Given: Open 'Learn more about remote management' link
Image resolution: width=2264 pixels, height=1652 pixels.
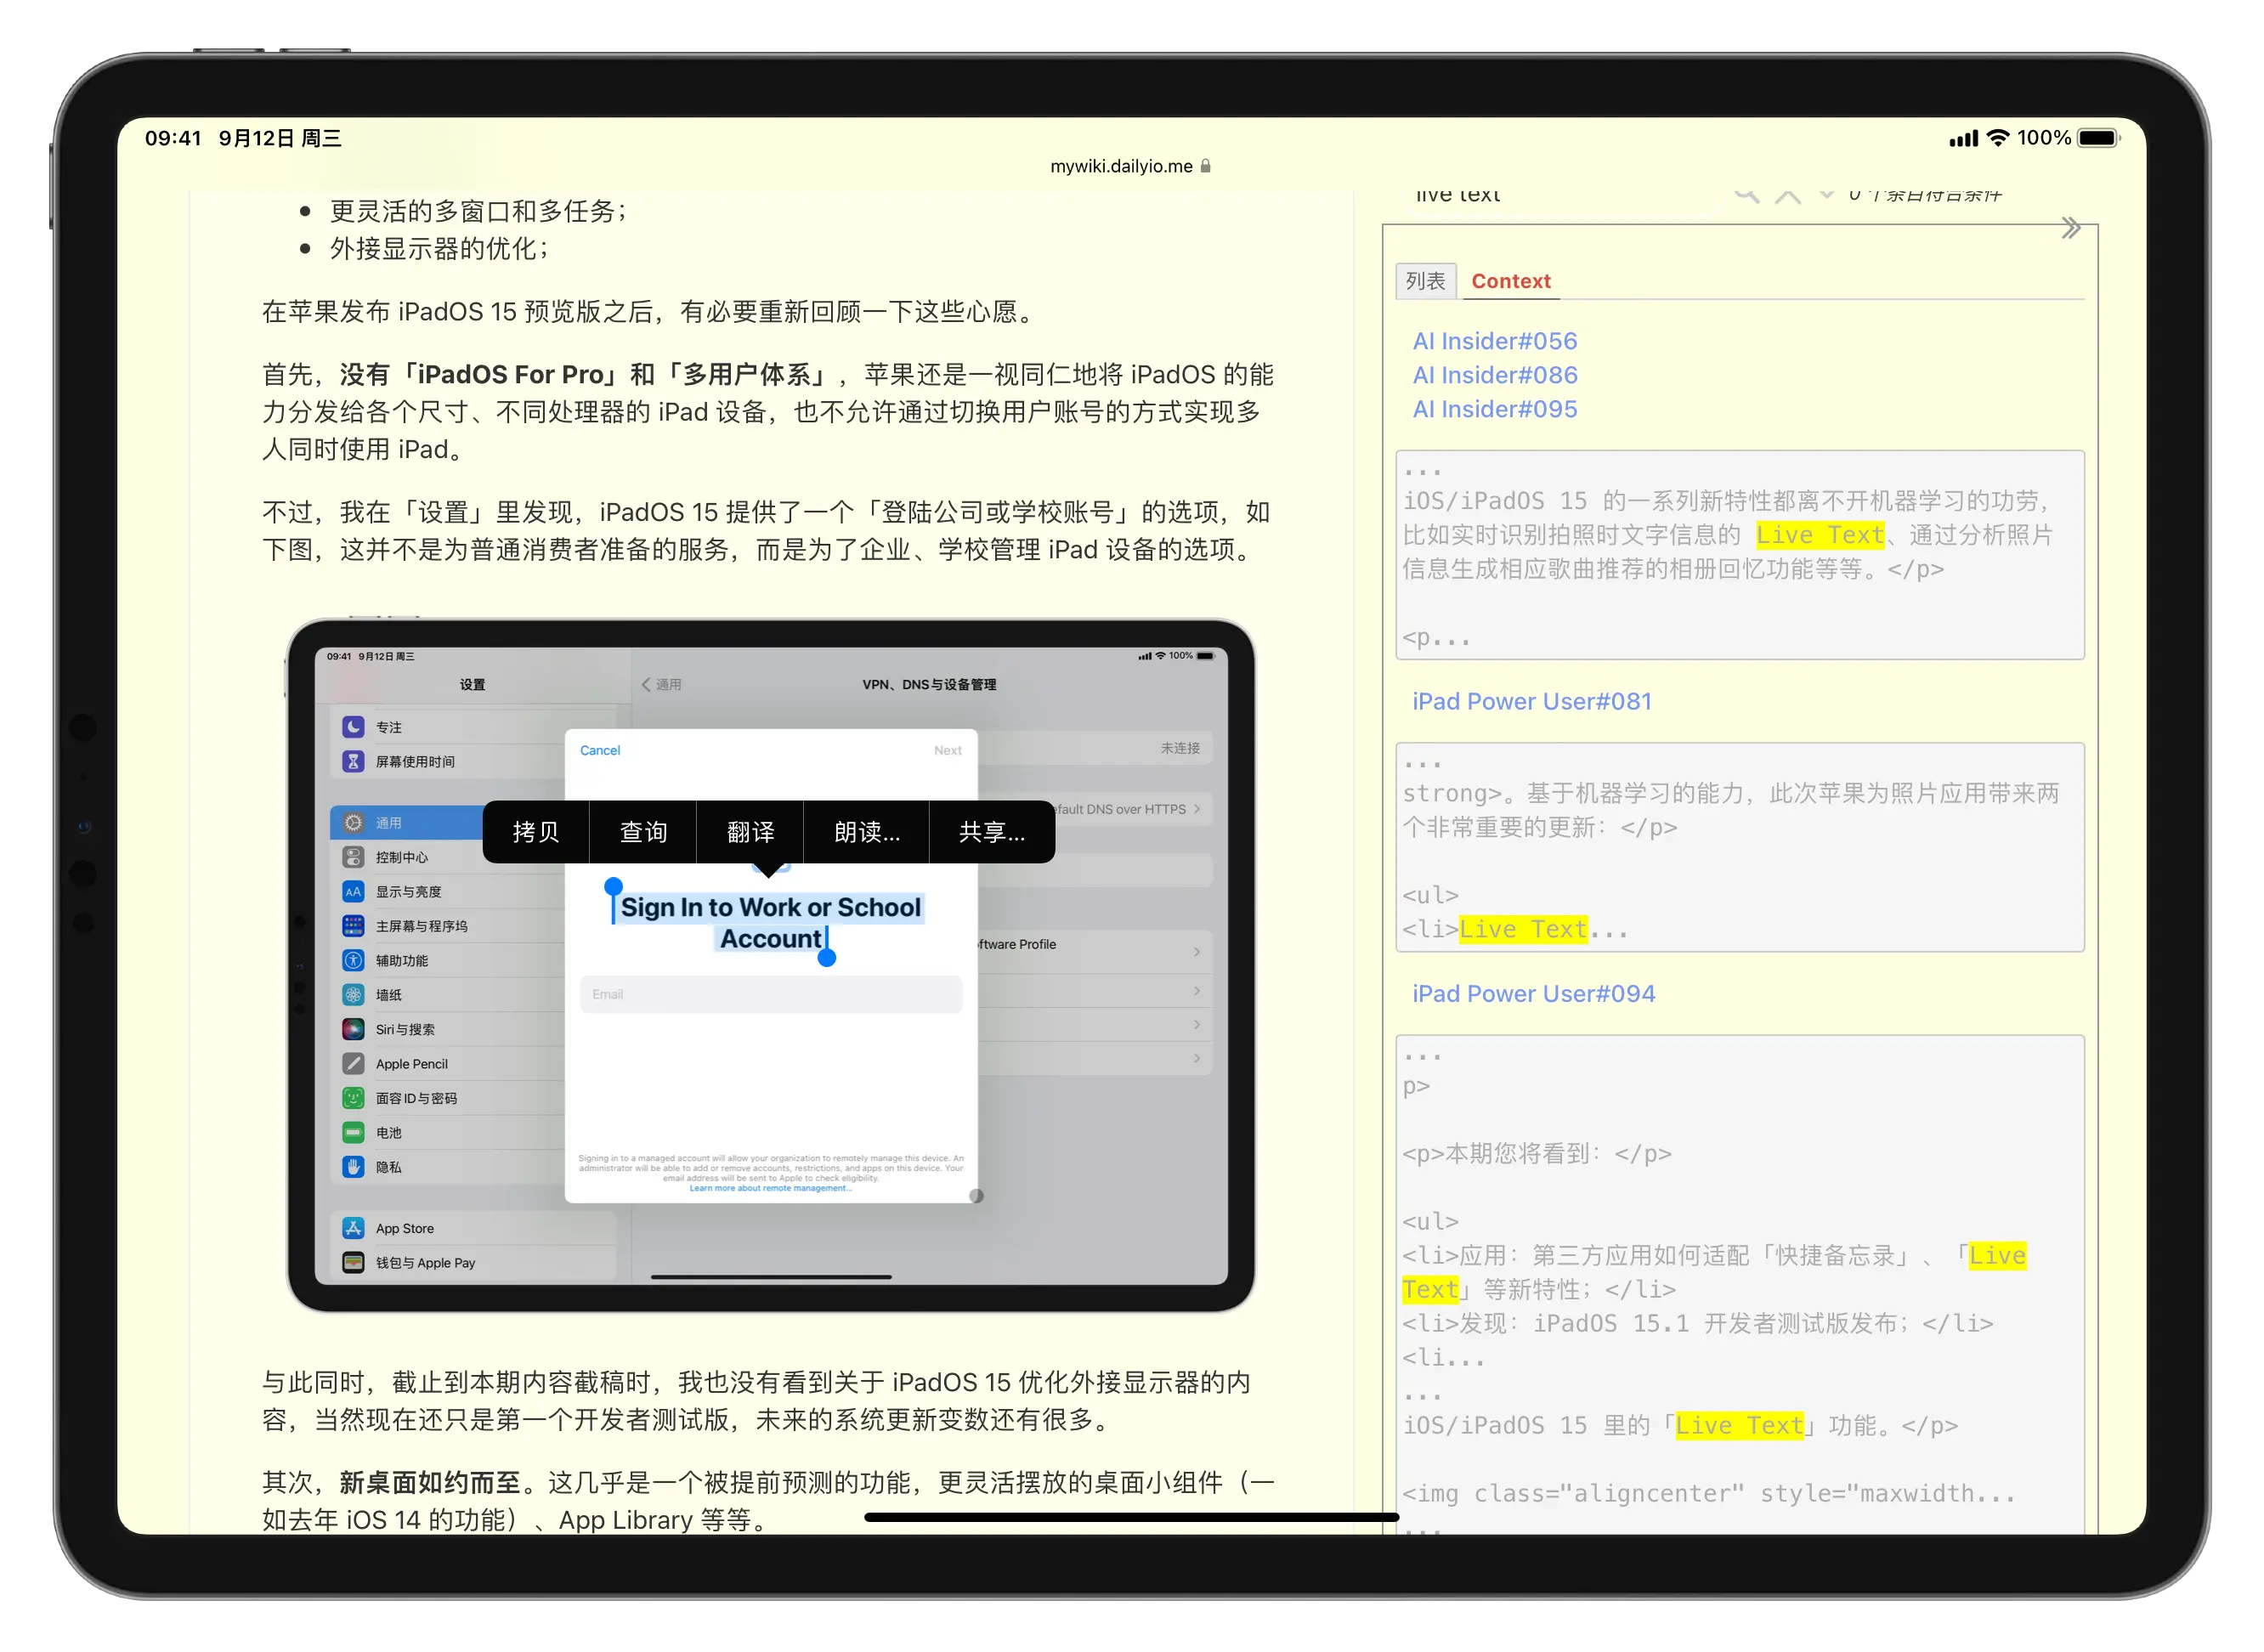Looking at the screenshot, I should 770,1188.
